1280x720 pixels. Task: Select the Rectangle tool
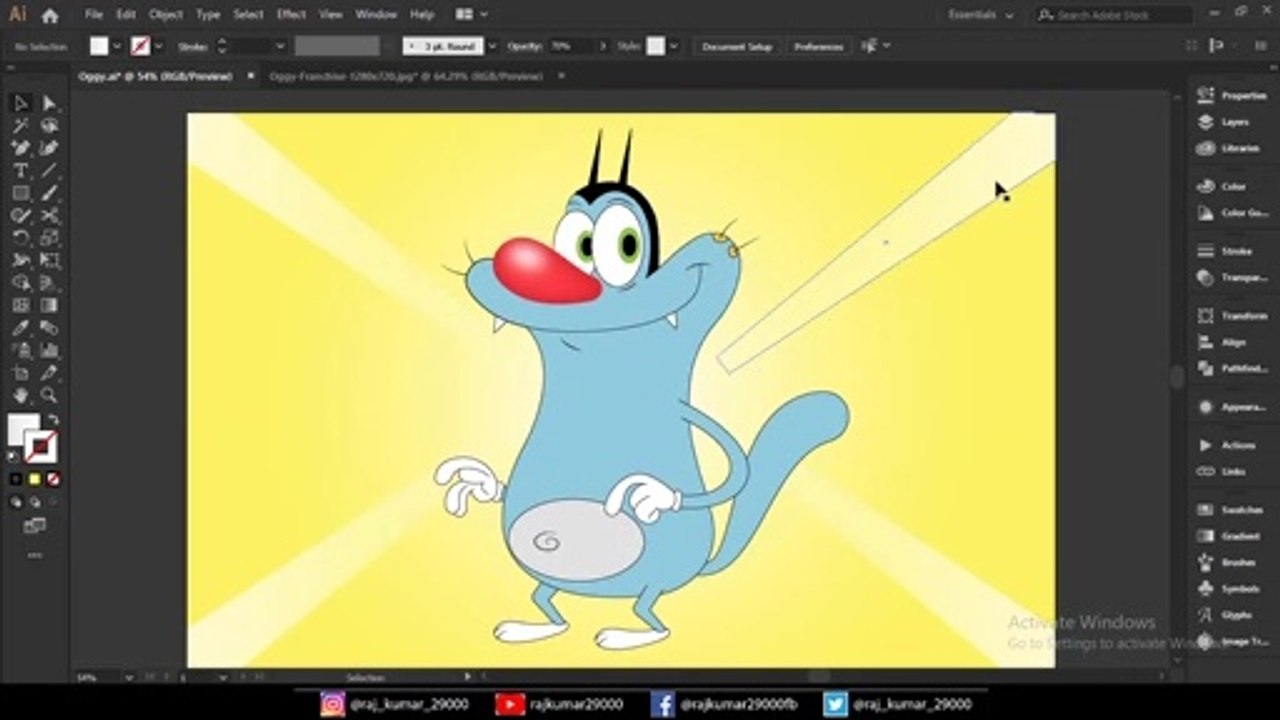point(20,193)
